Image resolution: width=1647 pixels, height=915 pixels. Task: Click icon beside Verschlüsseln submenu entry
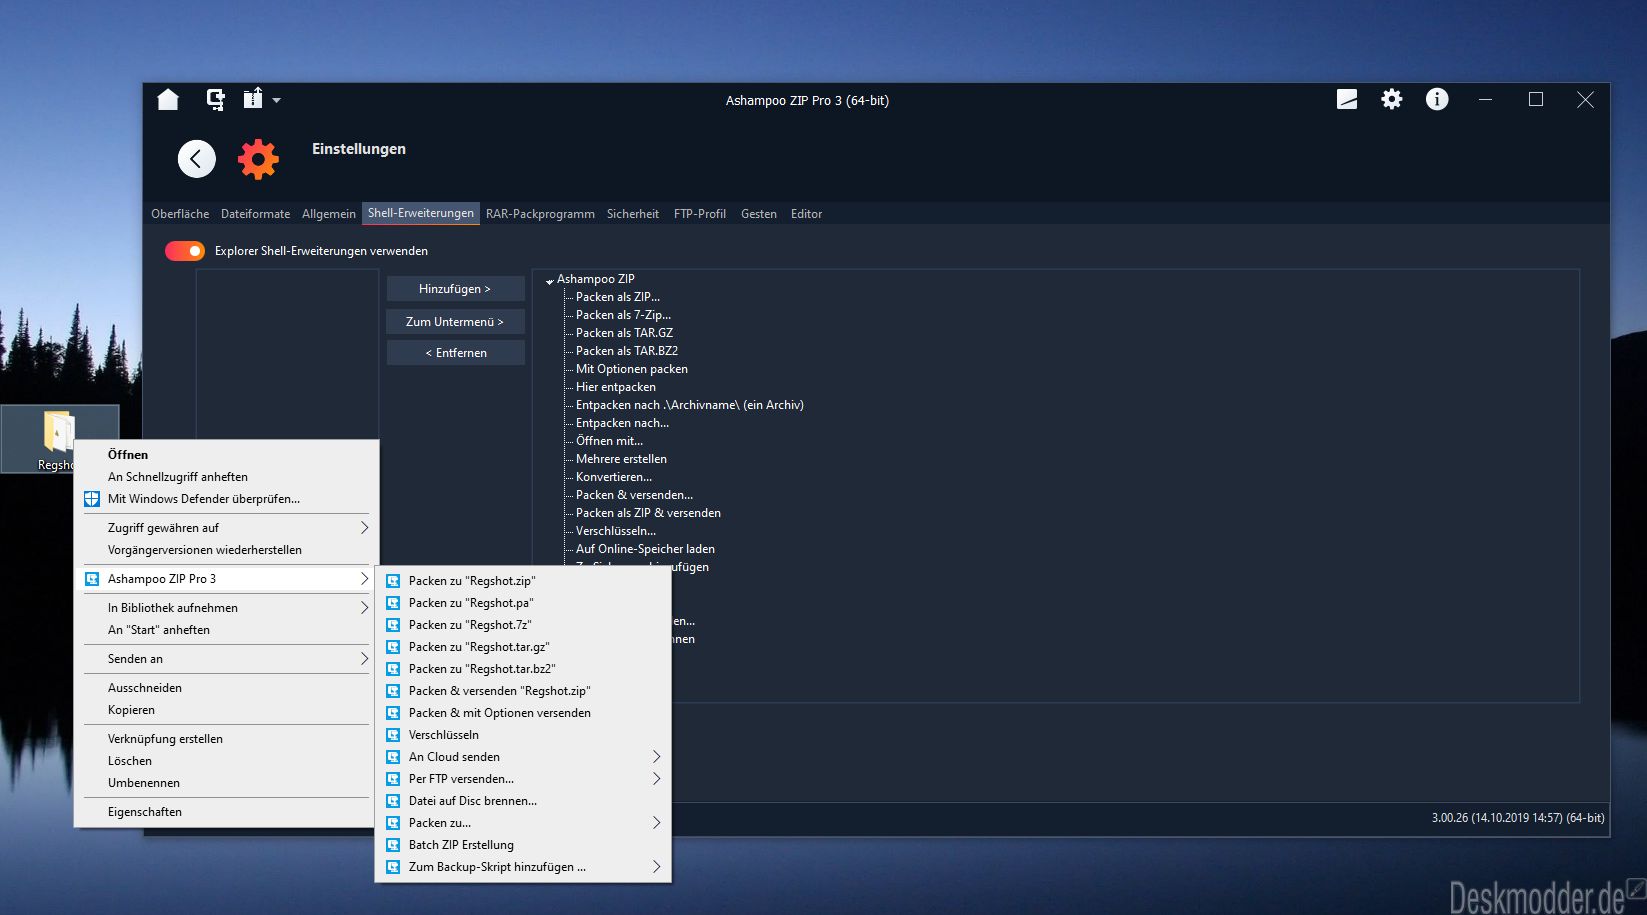tap(393, 735)
